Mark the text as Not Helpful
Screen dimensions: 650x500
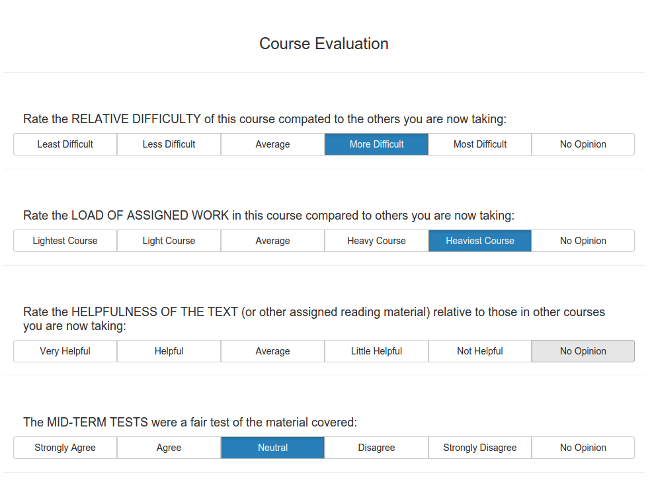click(x=480, y=351)
